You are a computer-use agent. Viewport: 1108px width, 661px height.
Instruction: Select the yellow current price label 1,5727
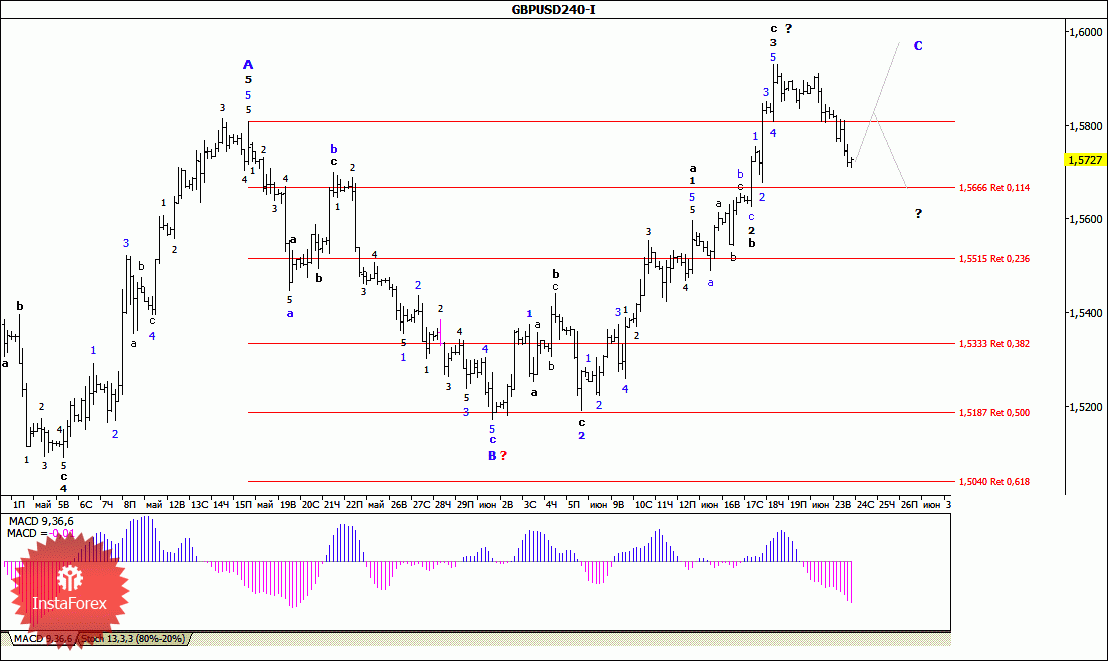pyautogui.click(x=1085, y=160)
